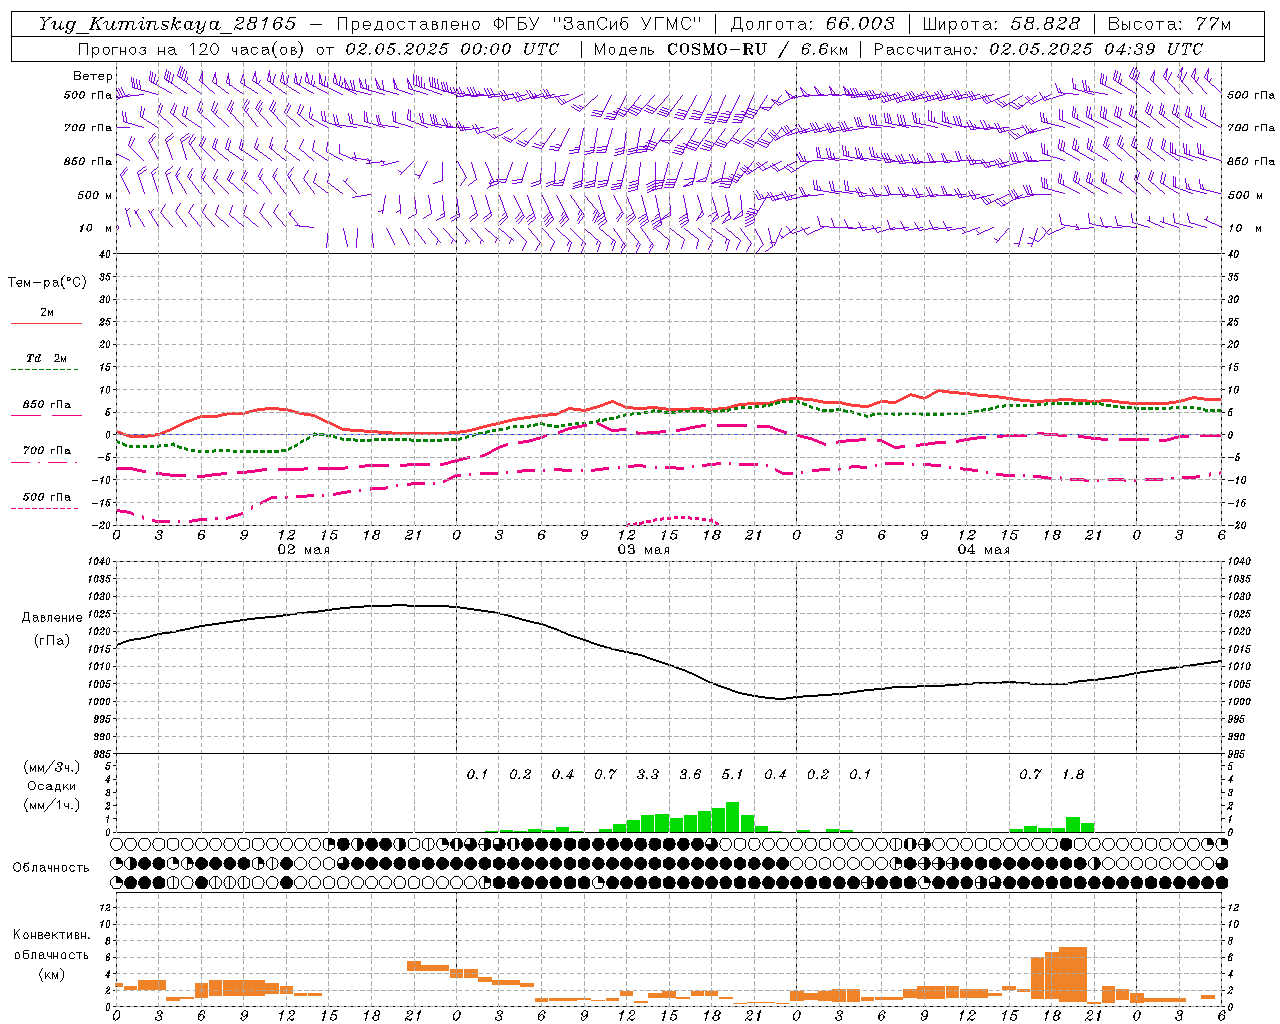Click the Широта: 58.828 value
The image size is (1280, 1024).
point(1001,24)
